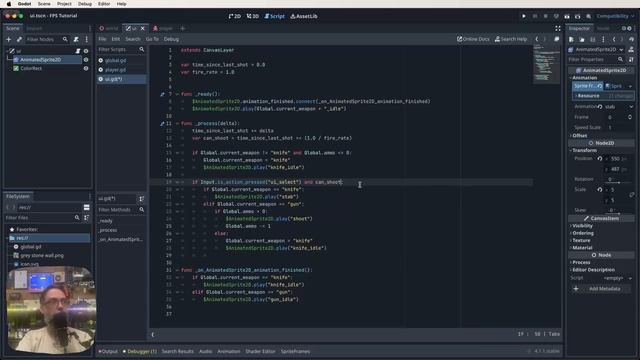Go to previous object in Inspector history

(x=614, y=39)
